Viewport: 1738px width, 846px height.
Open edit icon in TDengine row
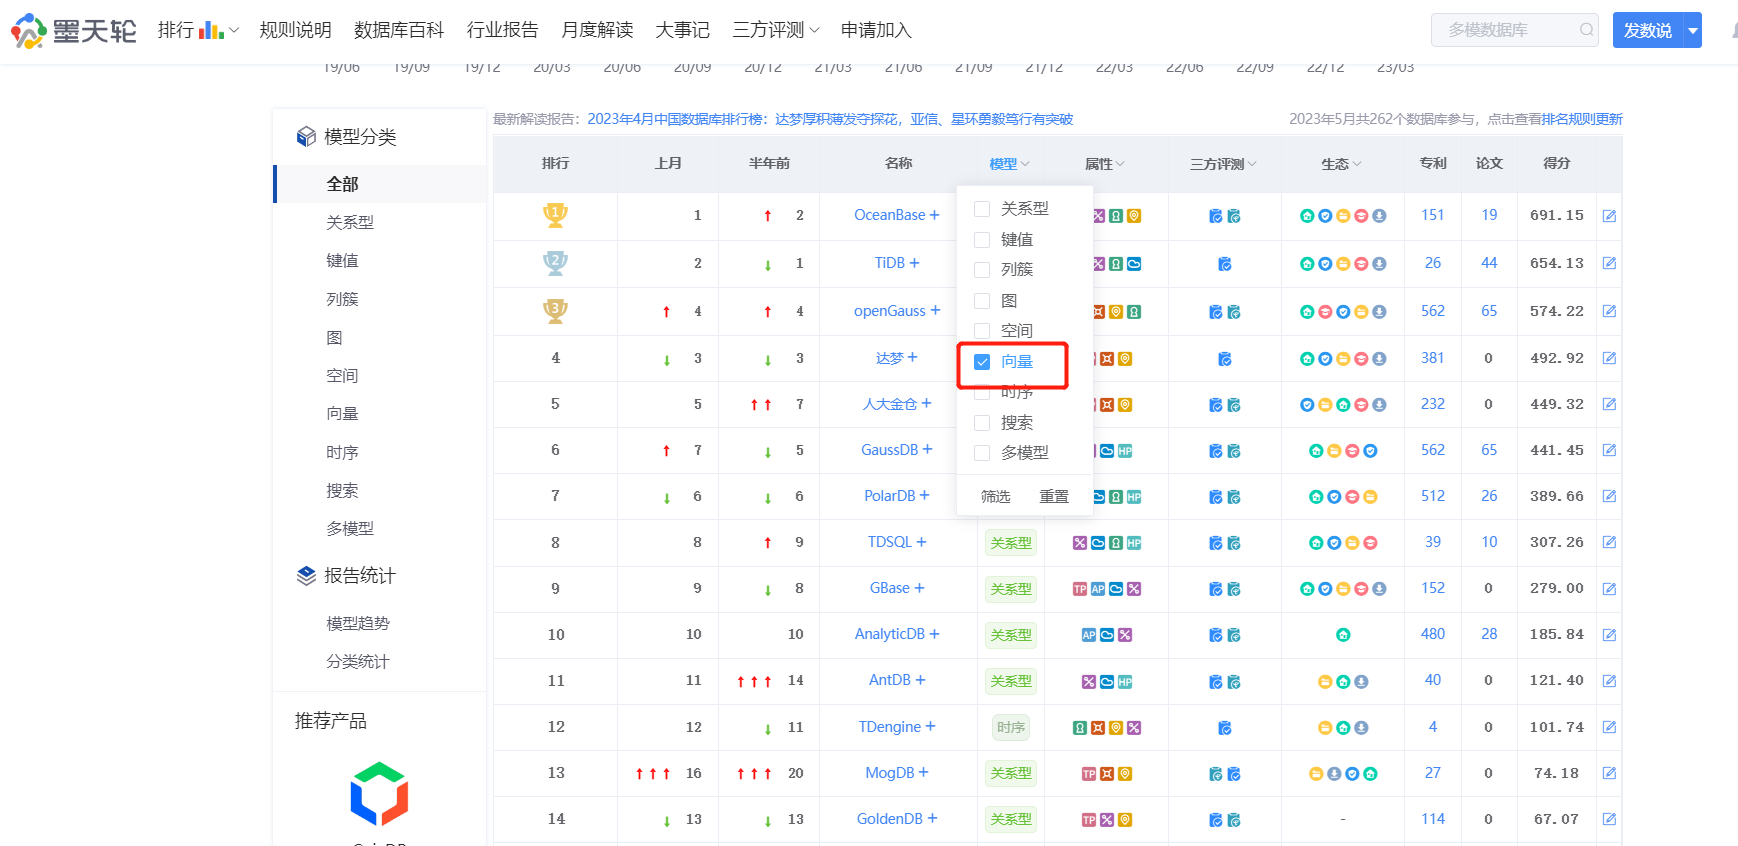coord(1609,728)
